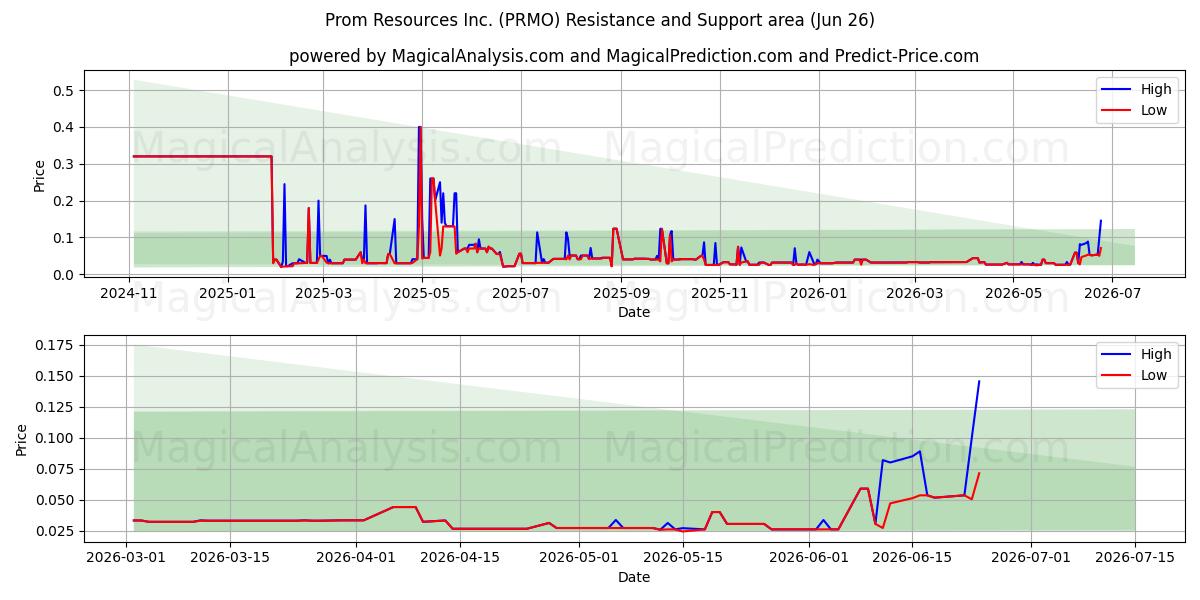Click the '2025-05' x-axis label in top chart
This screenshot has width=1200, height=600.
pos(422,293)
